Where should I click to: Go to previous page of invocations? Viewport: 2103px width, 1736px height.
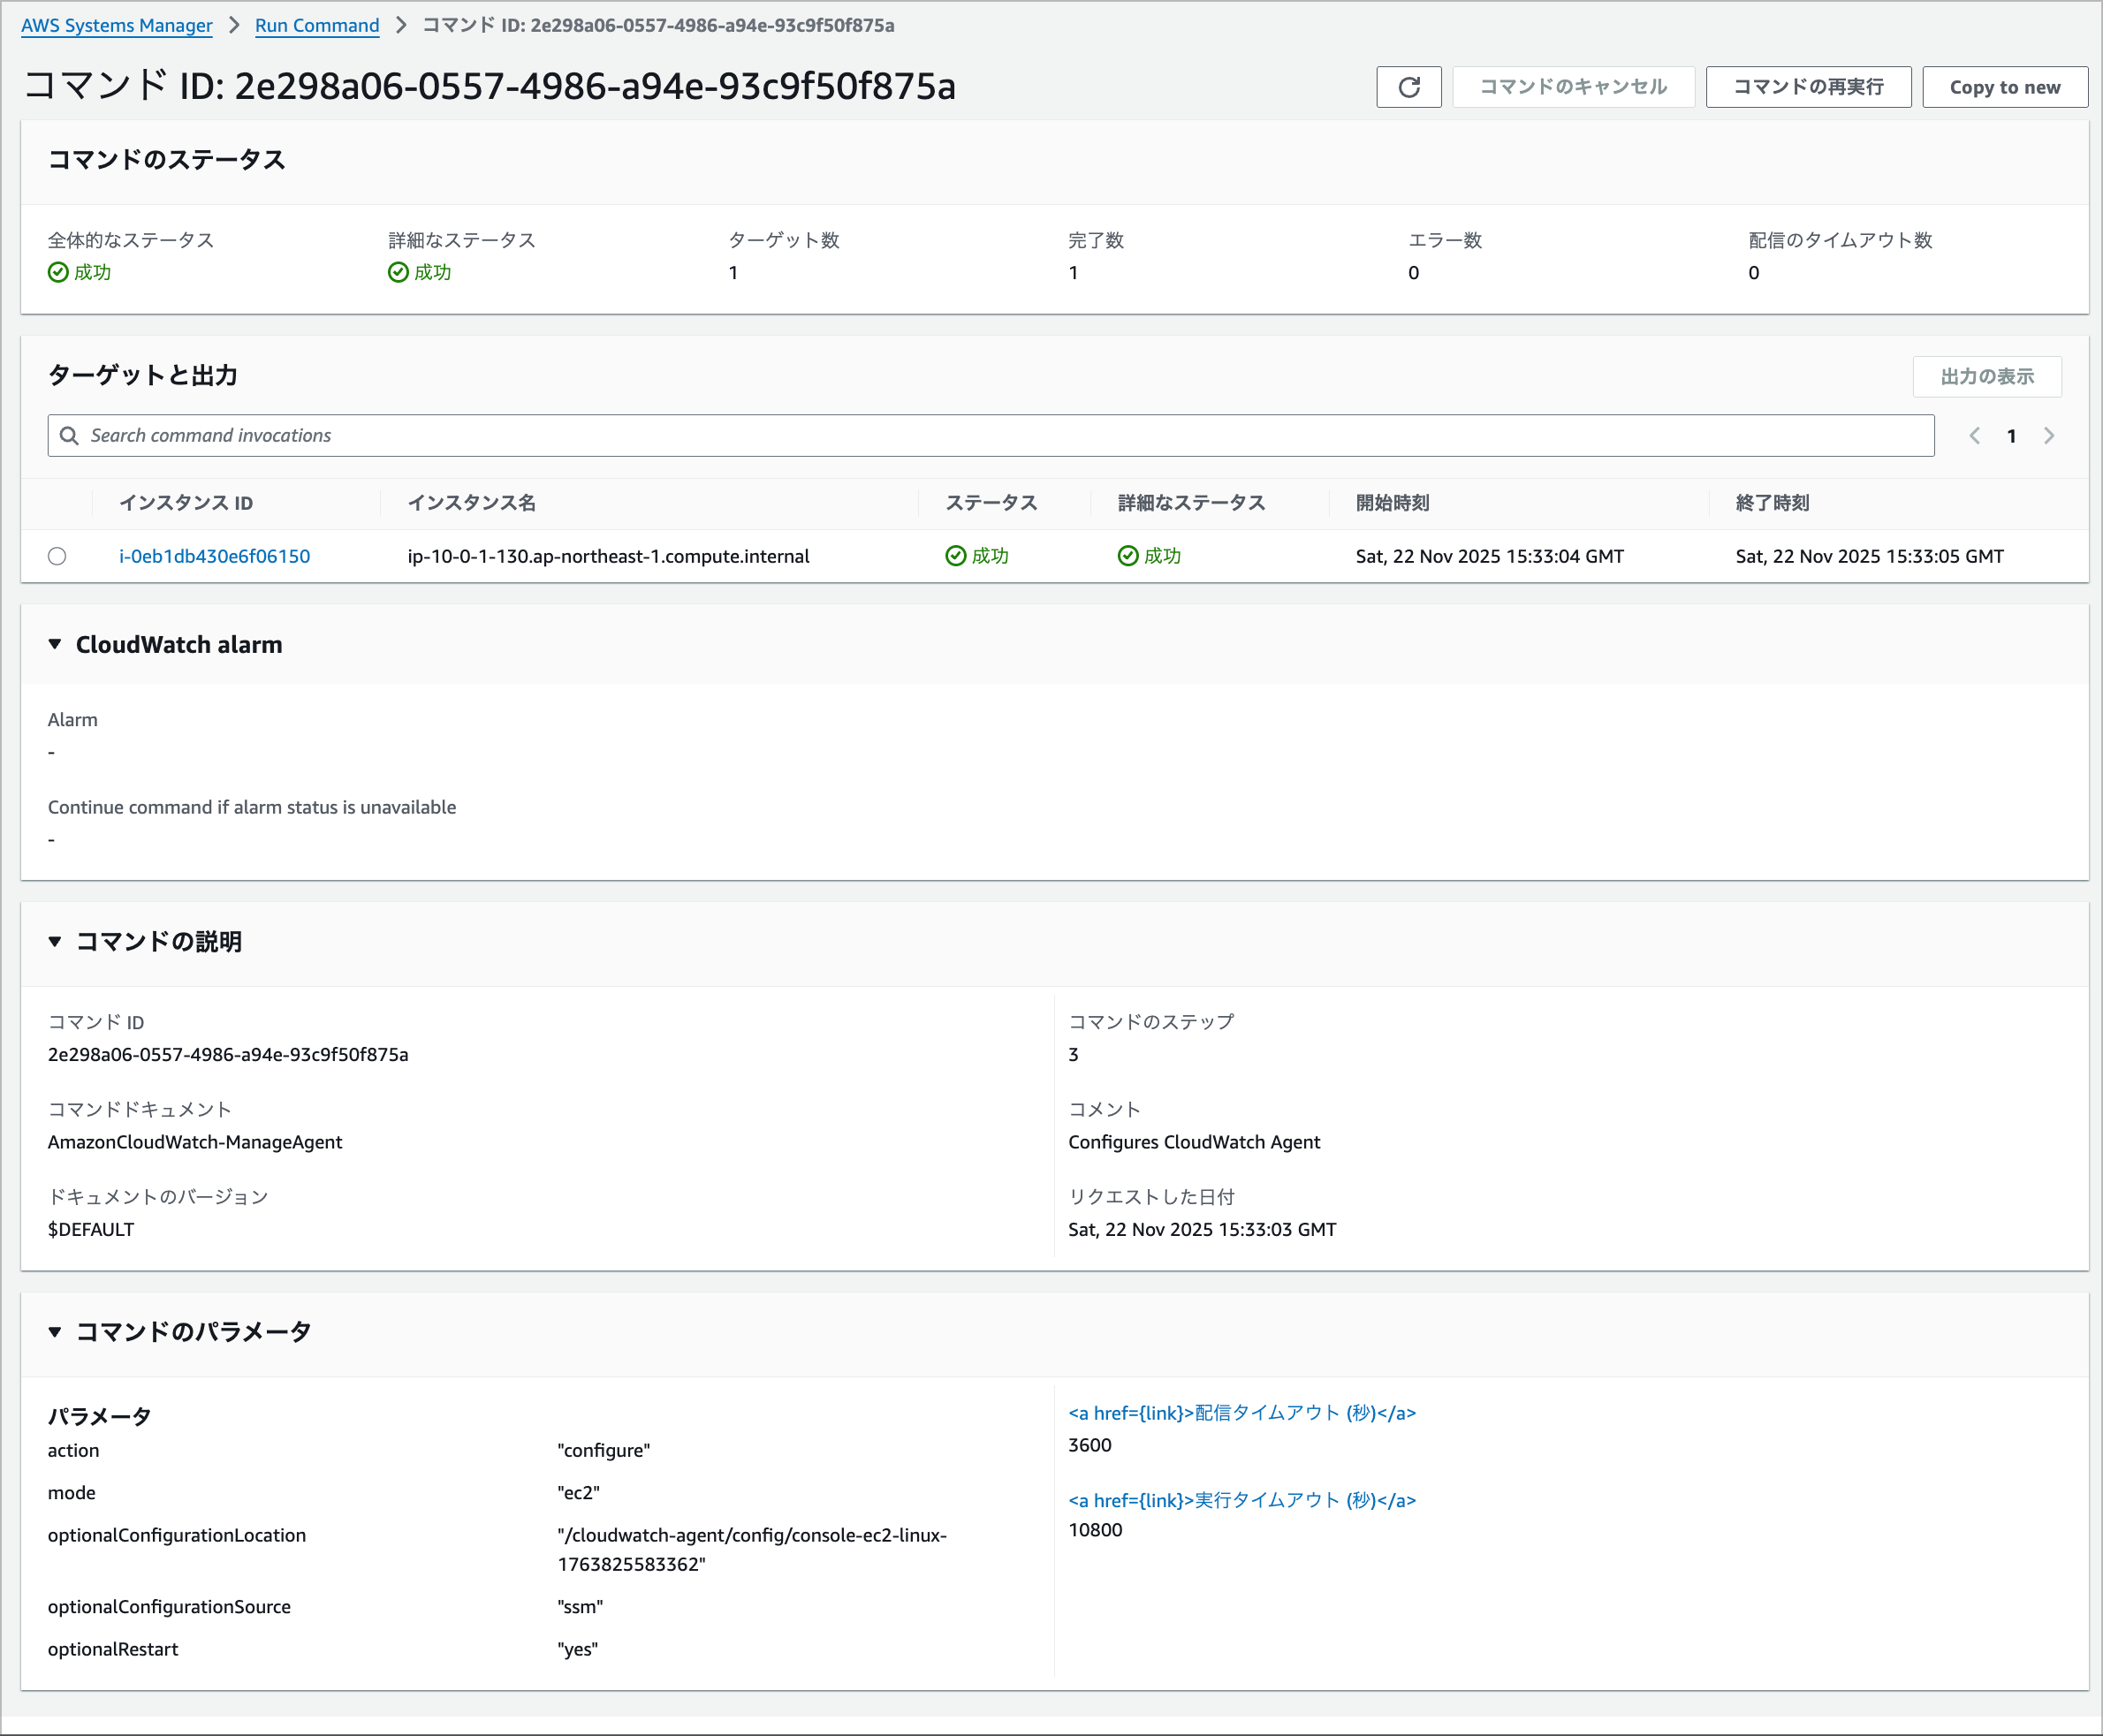(1974, 436)
